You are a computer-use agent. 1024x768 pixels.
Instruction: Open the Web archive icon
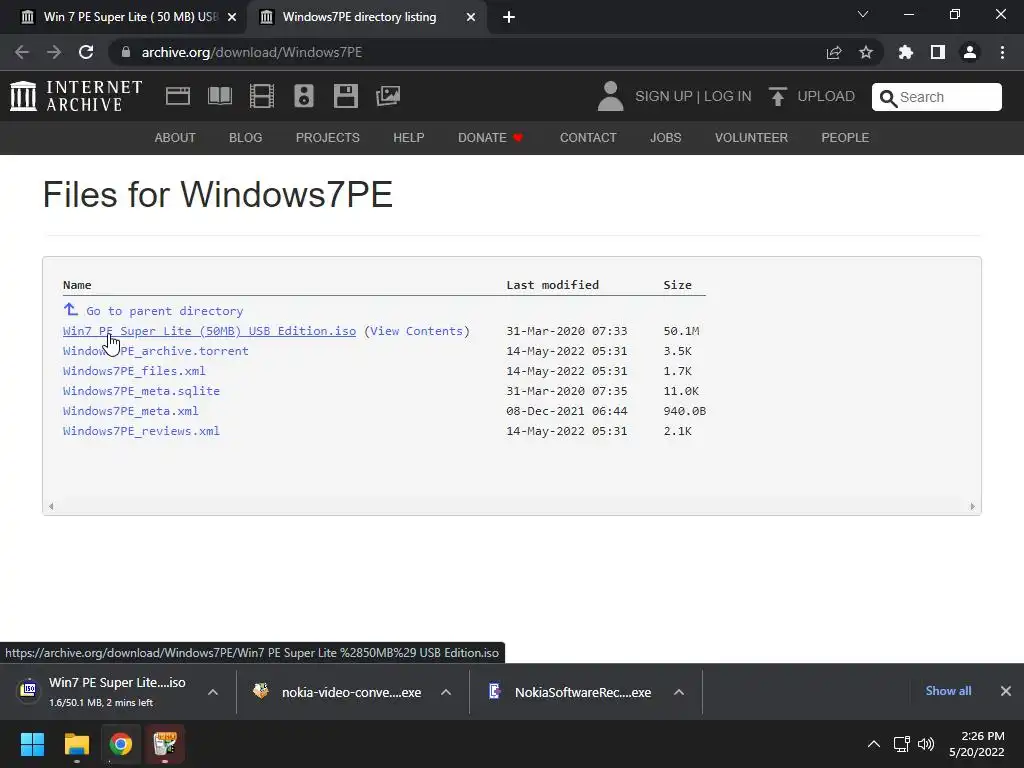(178, 96)
